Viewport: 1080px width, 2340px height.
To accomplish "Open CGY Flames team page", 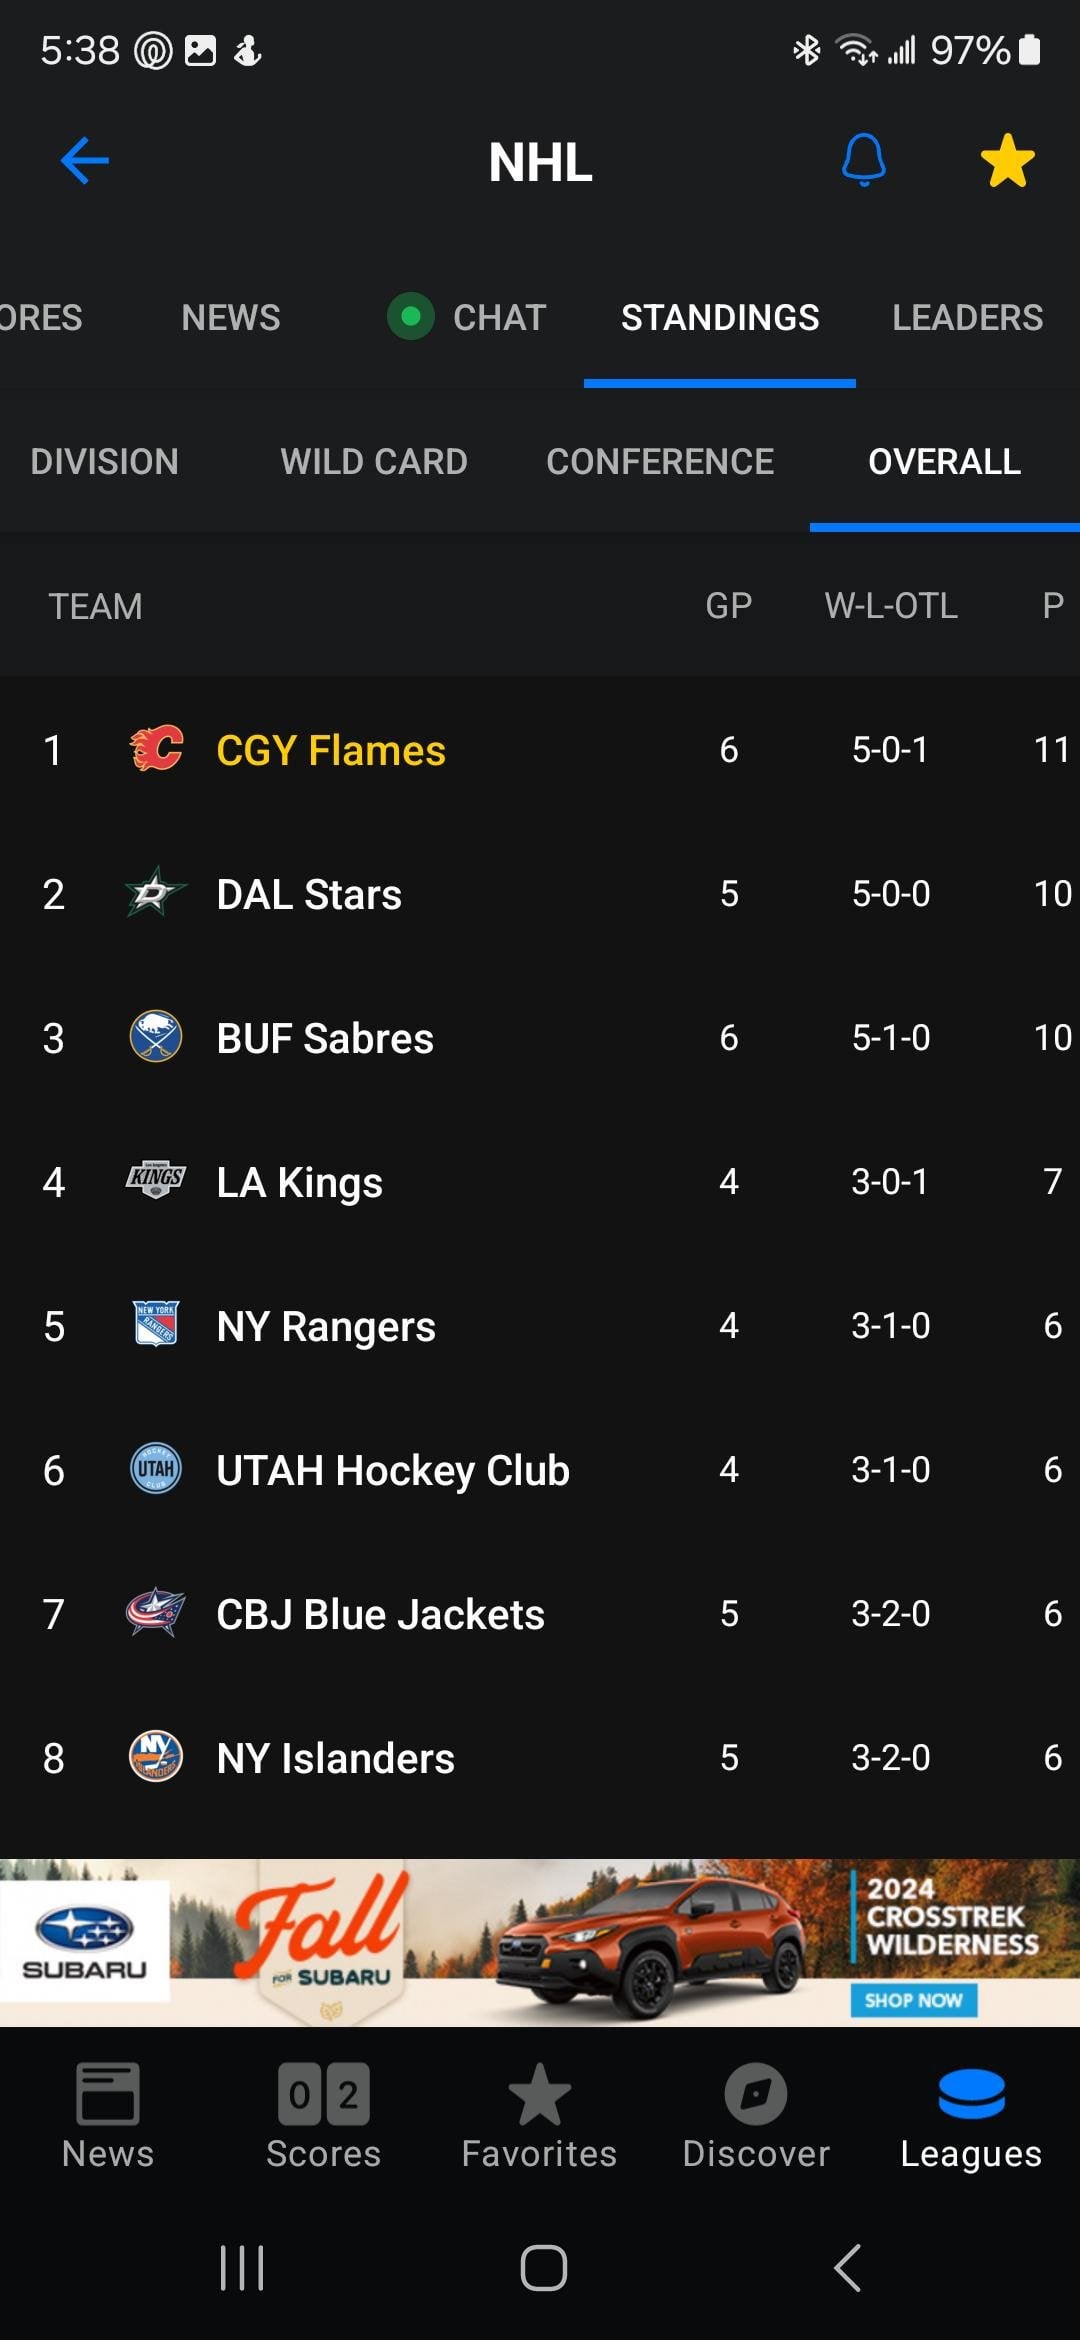I will point(331,750).
